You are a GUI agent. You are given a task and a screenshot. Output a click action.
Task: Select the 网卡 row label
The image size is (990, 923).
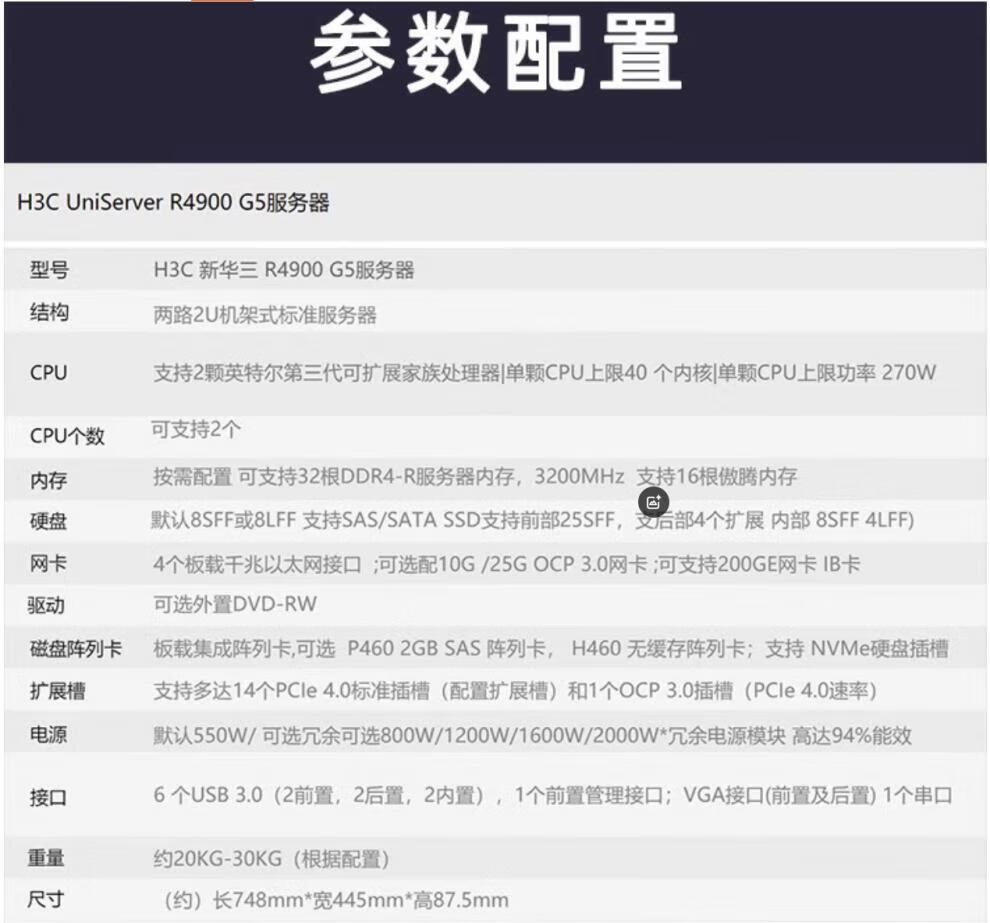point(49,564)
